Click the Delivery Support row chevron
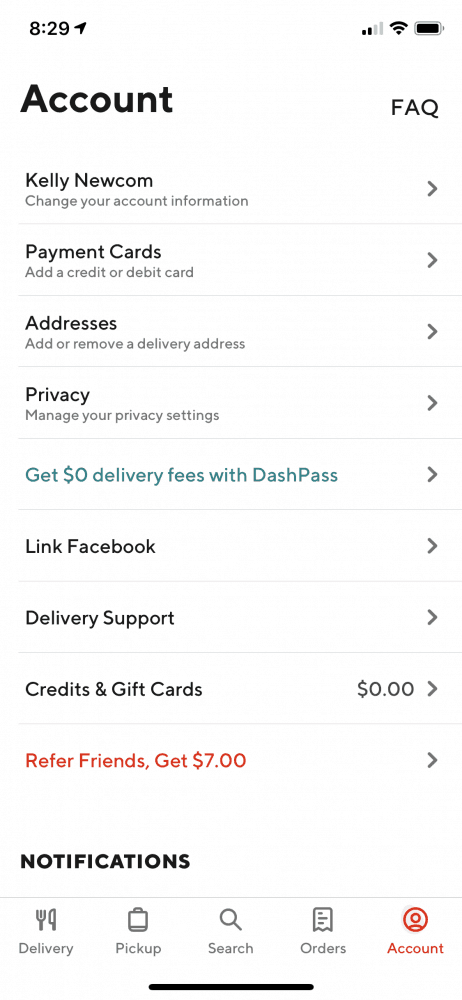The width and height of the screenshot is (462, 1000). click(432, 617)
